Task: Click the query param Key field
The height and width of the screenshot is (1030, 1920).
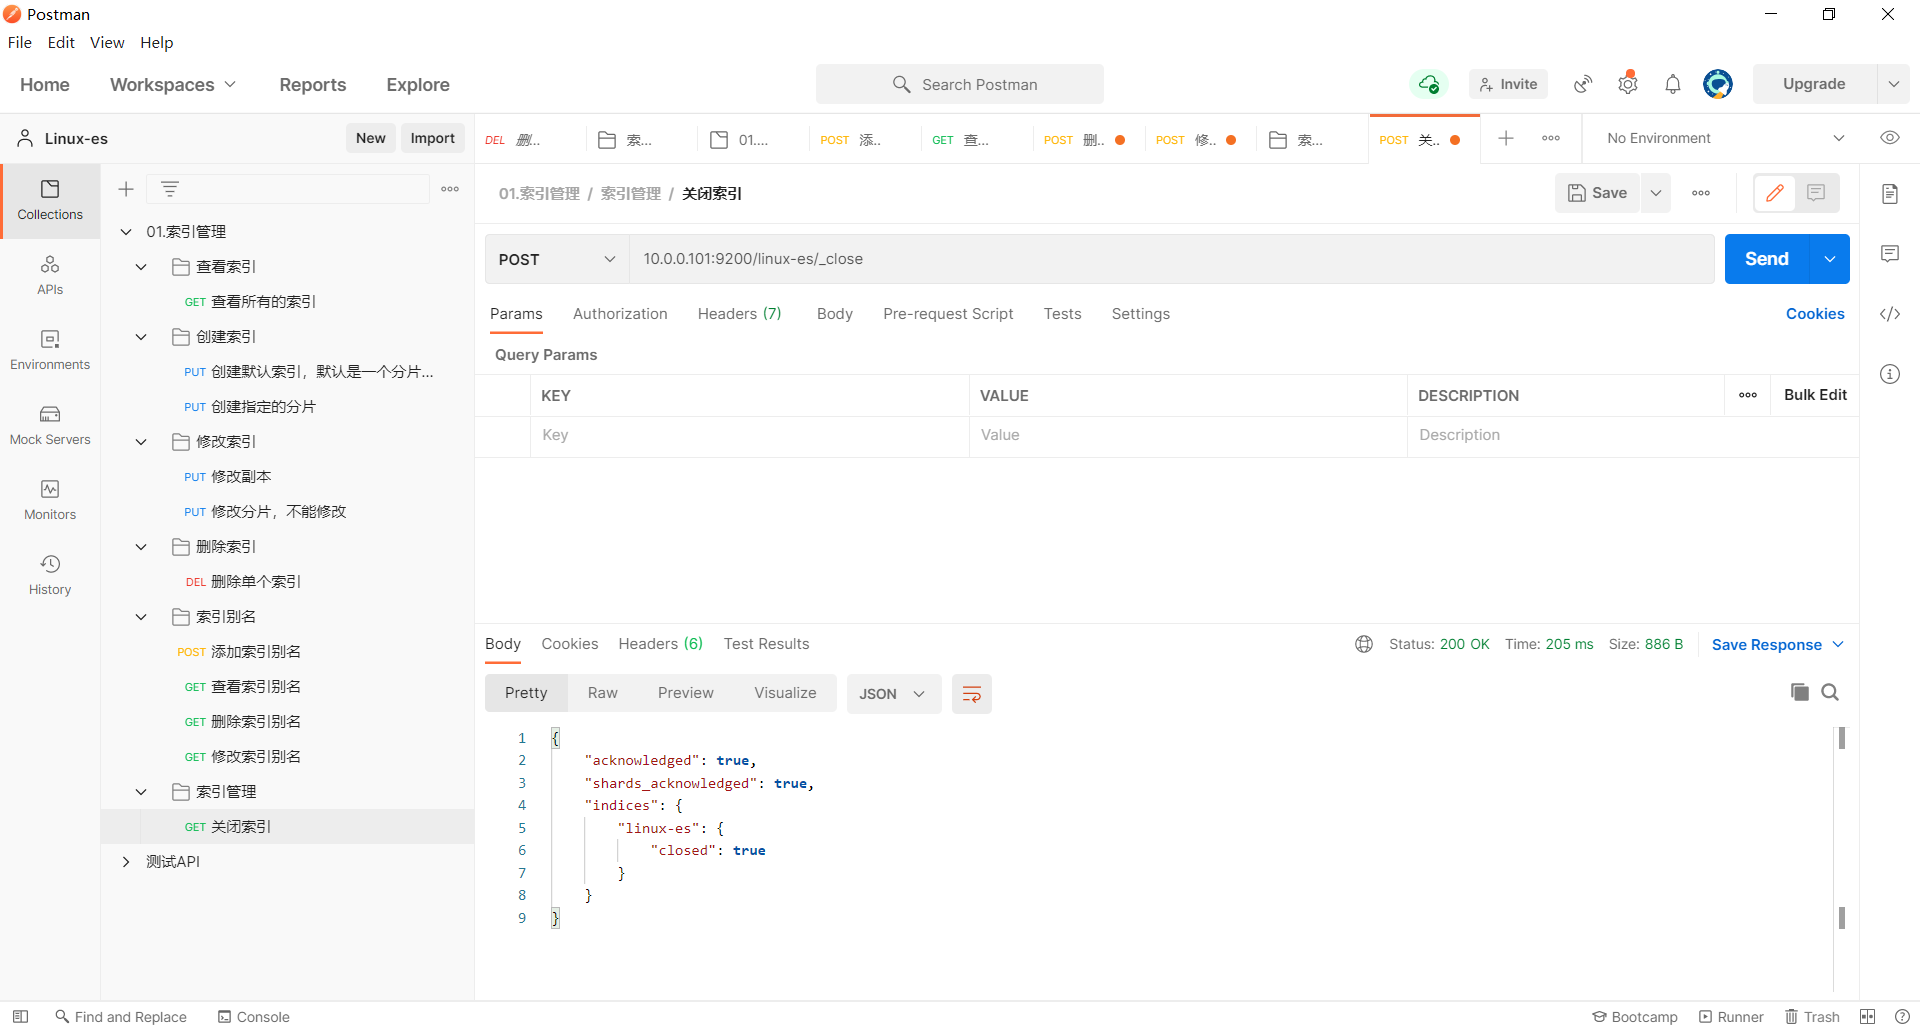Action: 750,435
